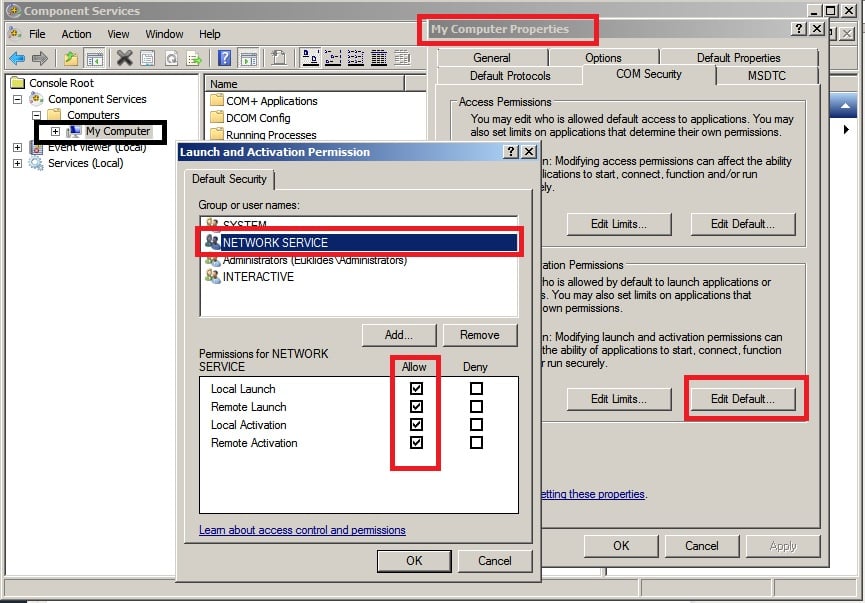
Task: Open the Running Processes folder
Action: coord(263,135)
